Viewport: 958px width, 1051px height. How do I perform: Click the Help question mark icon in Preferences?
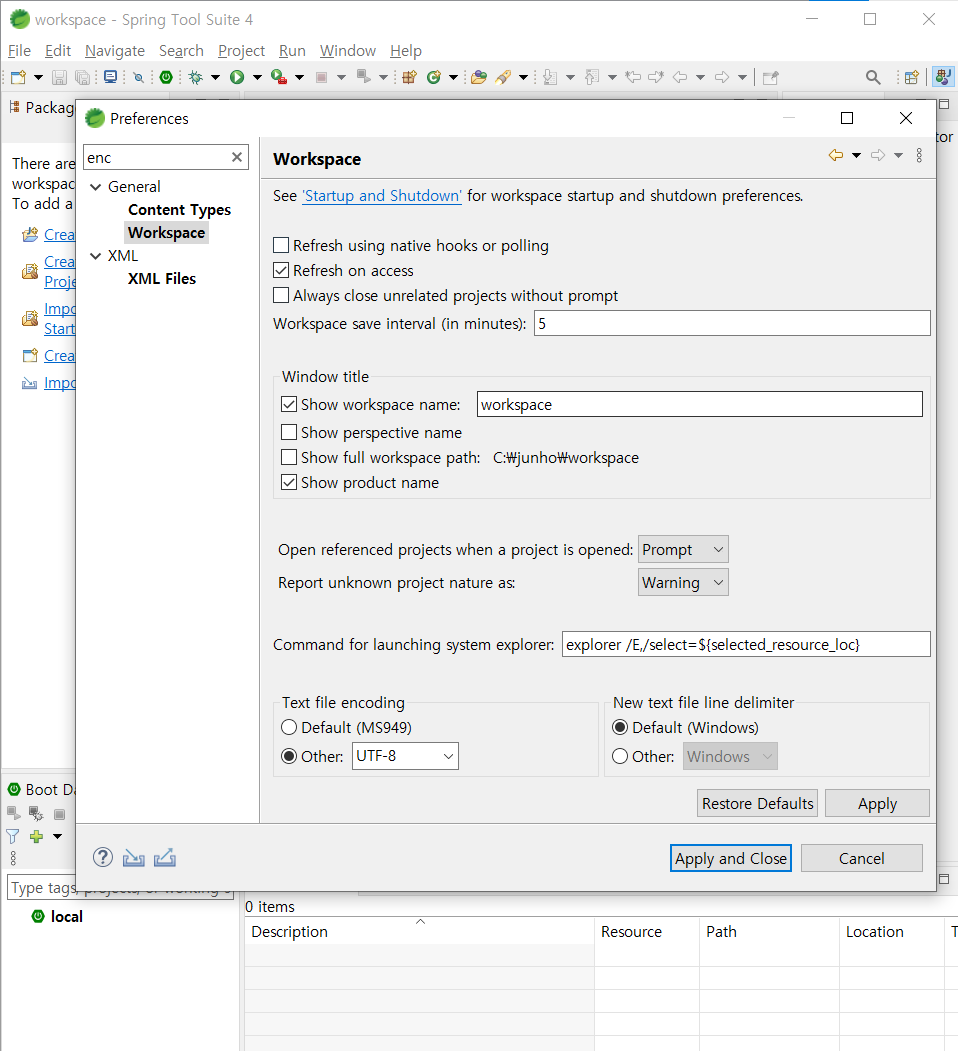click(x=103, y=857)
